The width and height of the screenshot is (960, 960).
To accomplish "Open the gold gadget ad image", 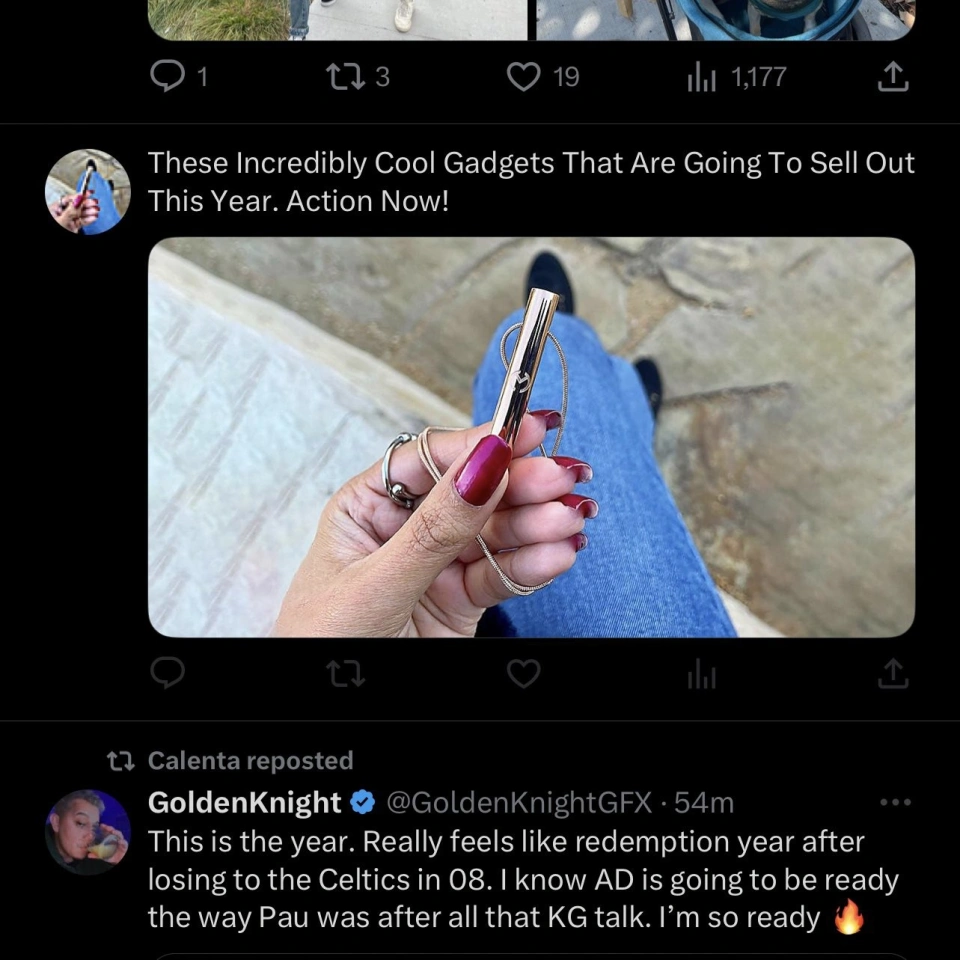I will point(531,437).
